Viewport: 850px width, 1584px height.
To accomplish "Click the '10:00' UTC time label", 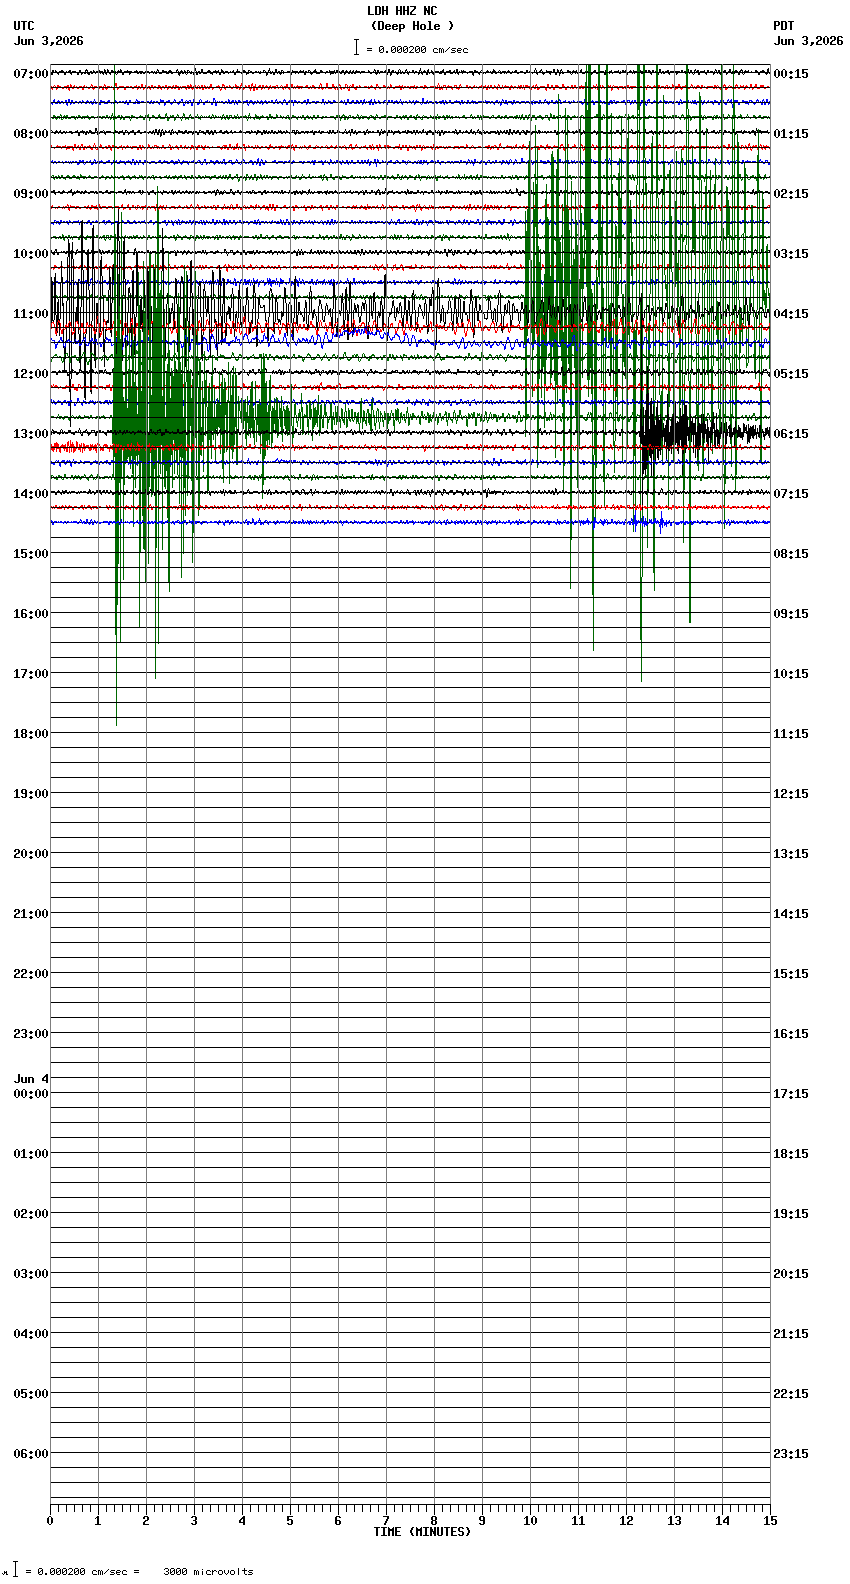I will pos(31,253).
